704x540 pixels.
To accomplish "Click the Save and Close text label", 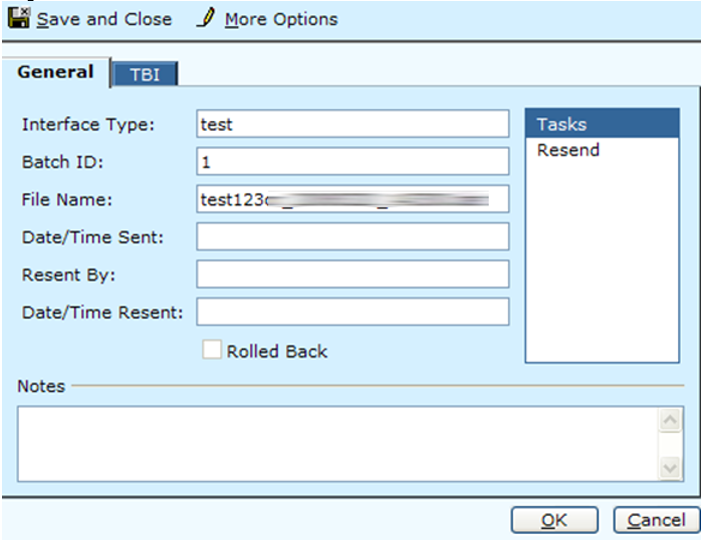I will point(104,19).
